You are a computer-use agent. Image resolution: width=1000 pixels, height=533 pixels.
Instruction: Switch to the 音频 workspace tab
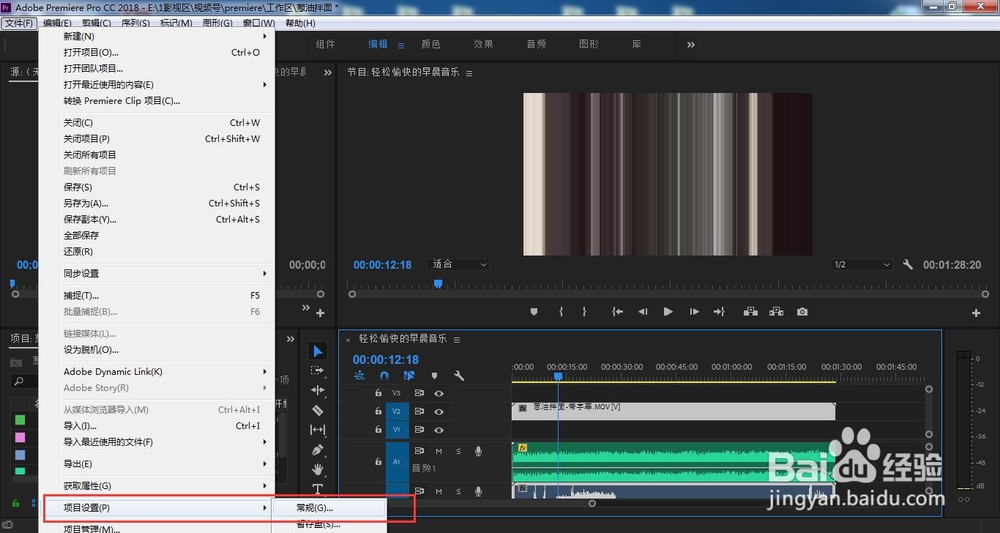click(536, 45)
